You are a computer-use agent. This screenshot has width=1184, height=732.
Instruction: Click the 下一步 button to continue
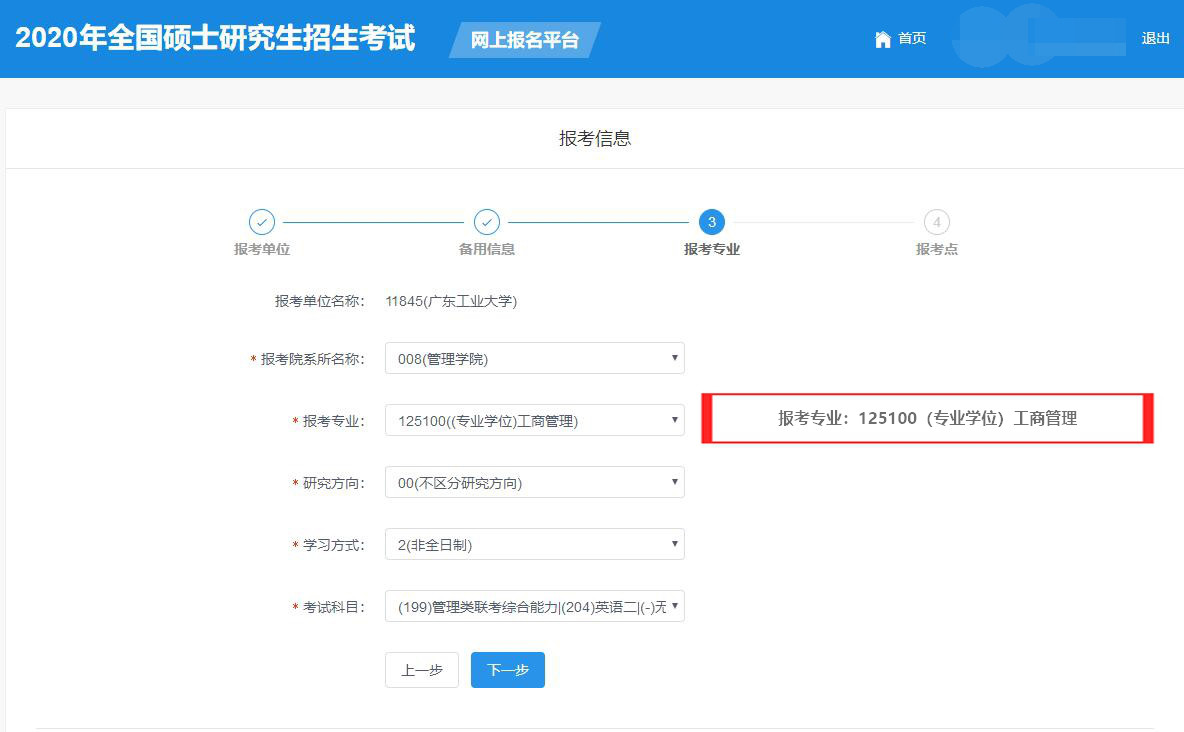coord(507,670)
